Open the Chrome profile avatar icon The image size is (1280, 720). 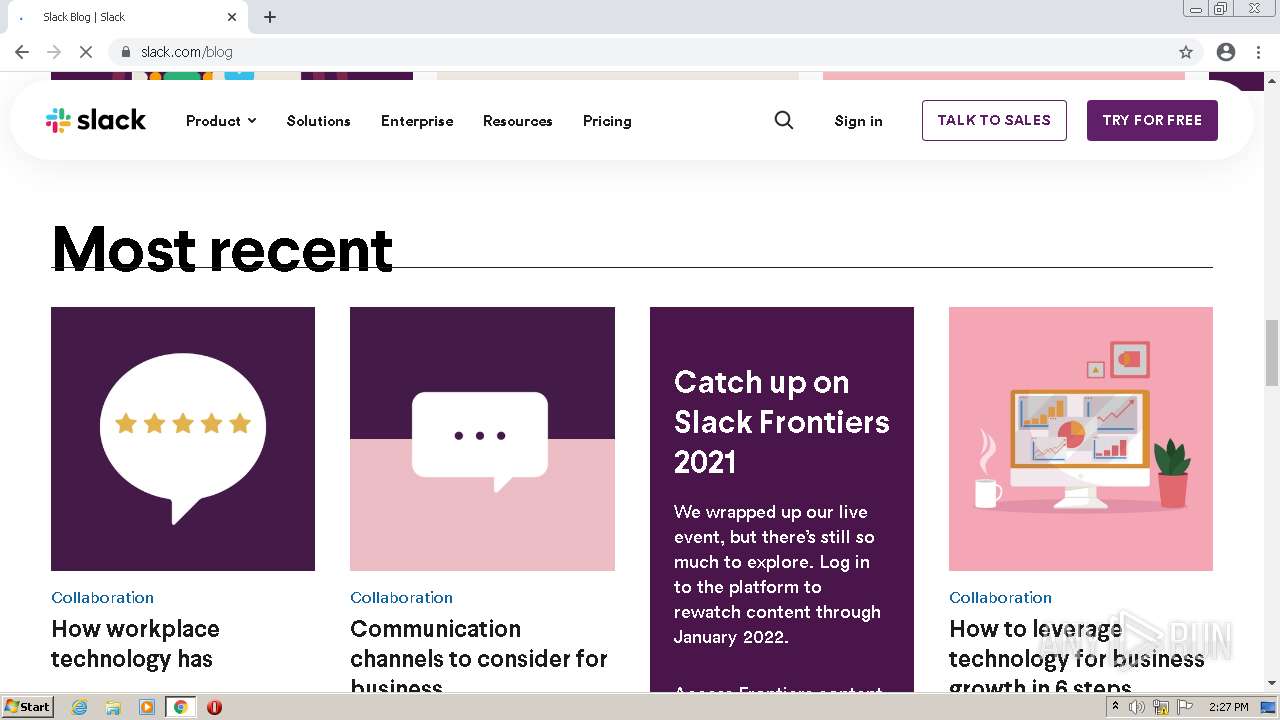(x=1226, y=52)
